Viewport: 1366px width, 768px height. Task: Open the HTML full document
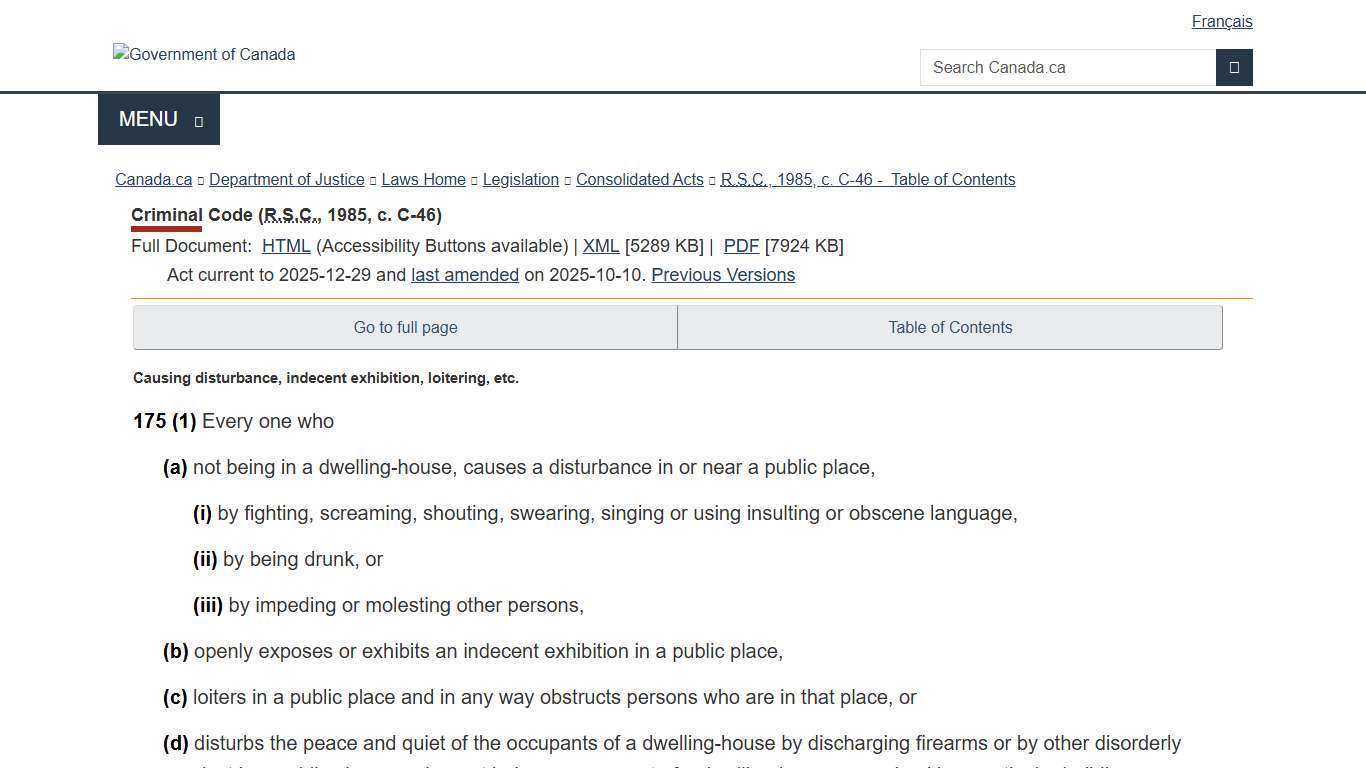[x=286, y=245]
